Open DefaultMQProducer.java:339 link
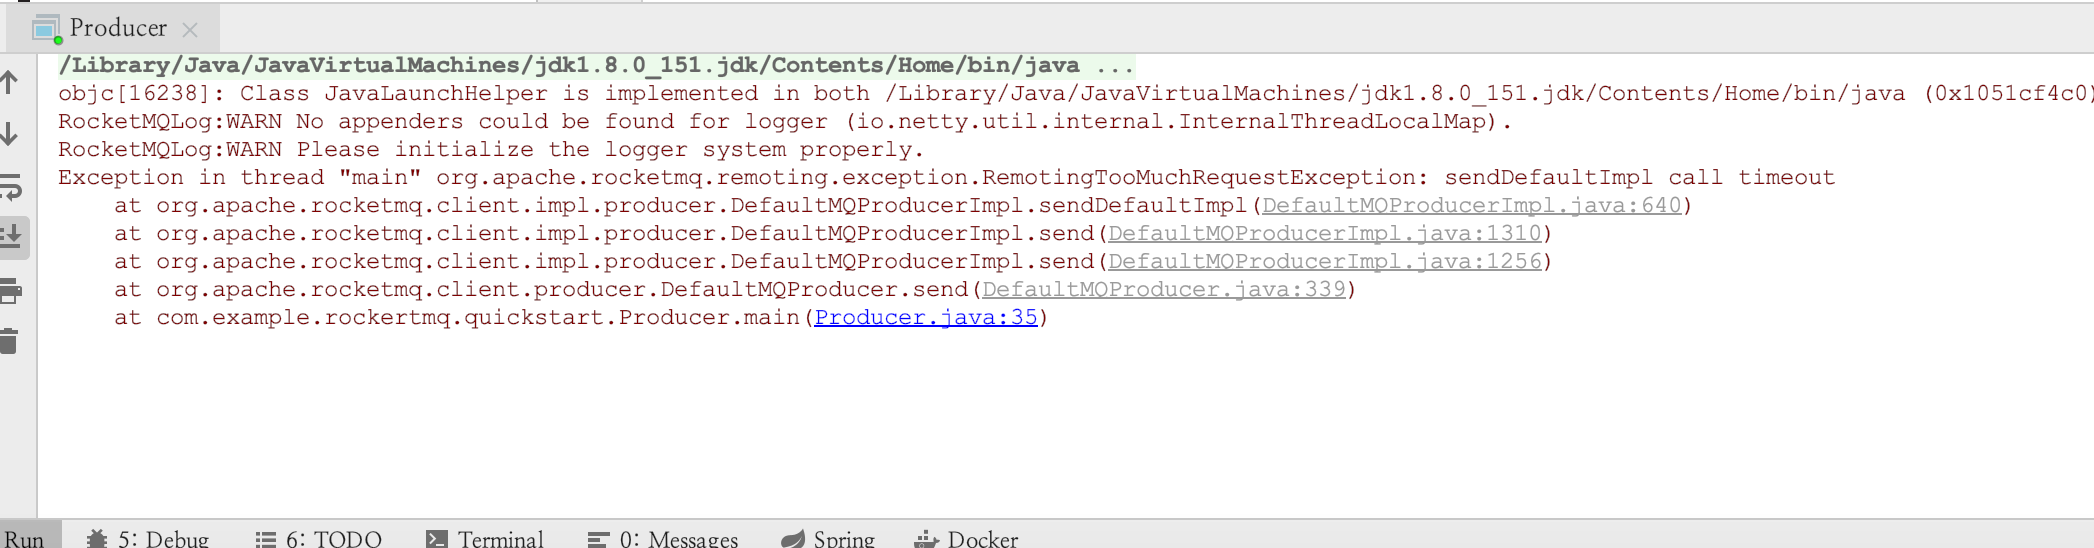Viewport: 2094px width, 548px height. [x=1163, y=290]
